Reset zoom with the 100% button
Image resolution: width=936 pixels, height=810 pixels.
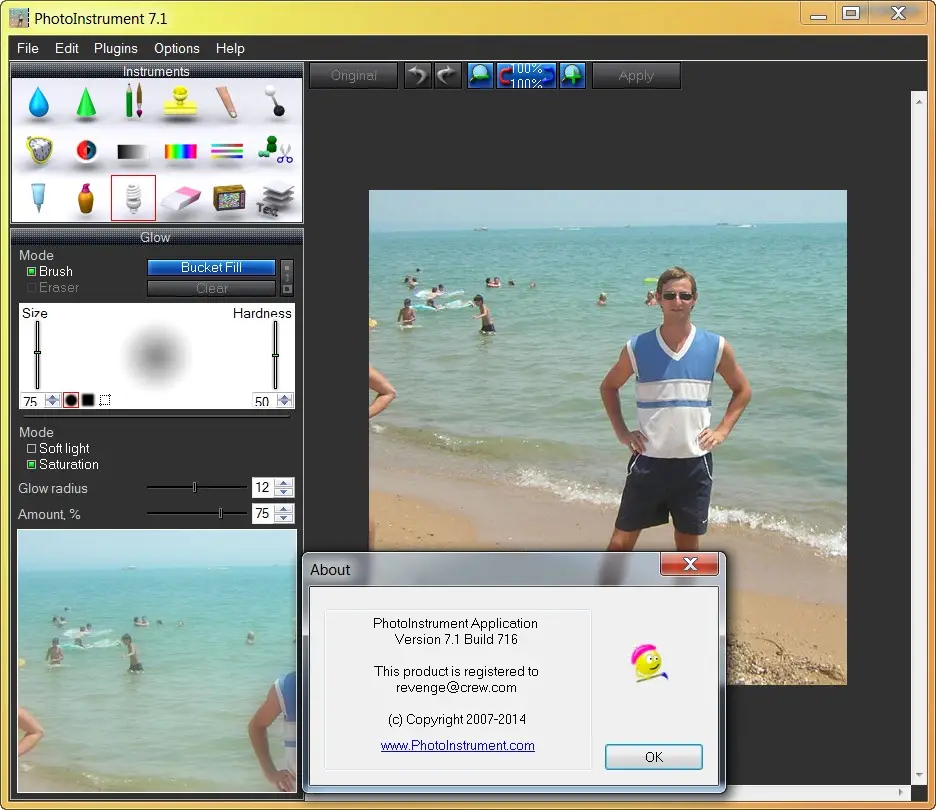click(x=526, y=76)
